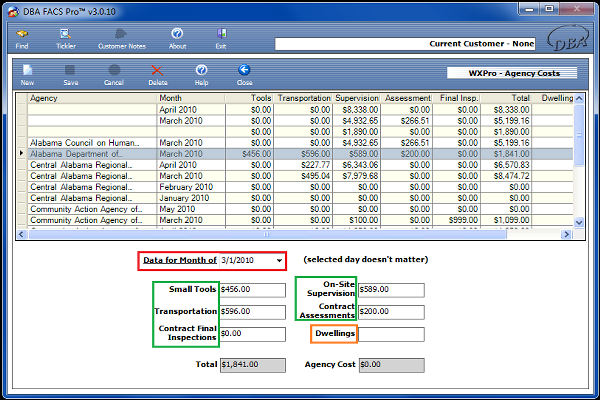Click the grid's Total column header

pyautogui.click(x=506, y=98)
